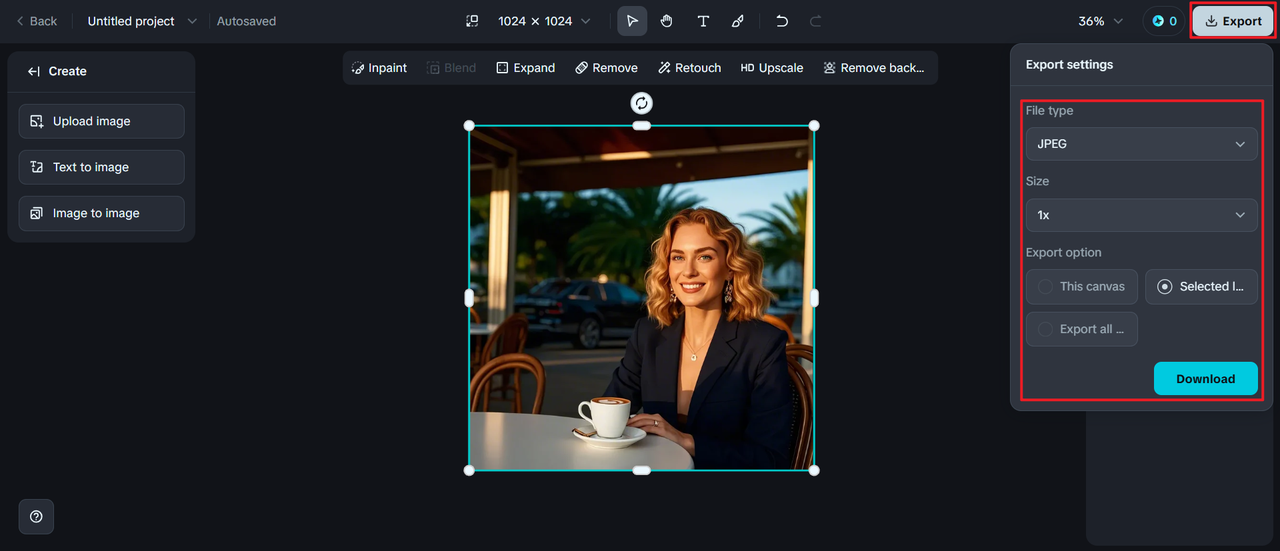Open the File type JPEG dropdown
1280x551 pixels.
[1141, 144]
